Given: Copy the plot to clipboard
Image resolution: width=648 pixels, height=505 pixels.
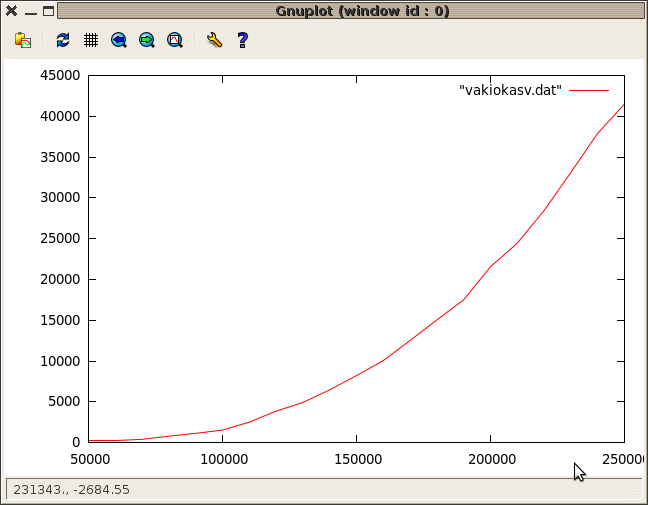Looking at the screenshot, I should click(23, 40).
